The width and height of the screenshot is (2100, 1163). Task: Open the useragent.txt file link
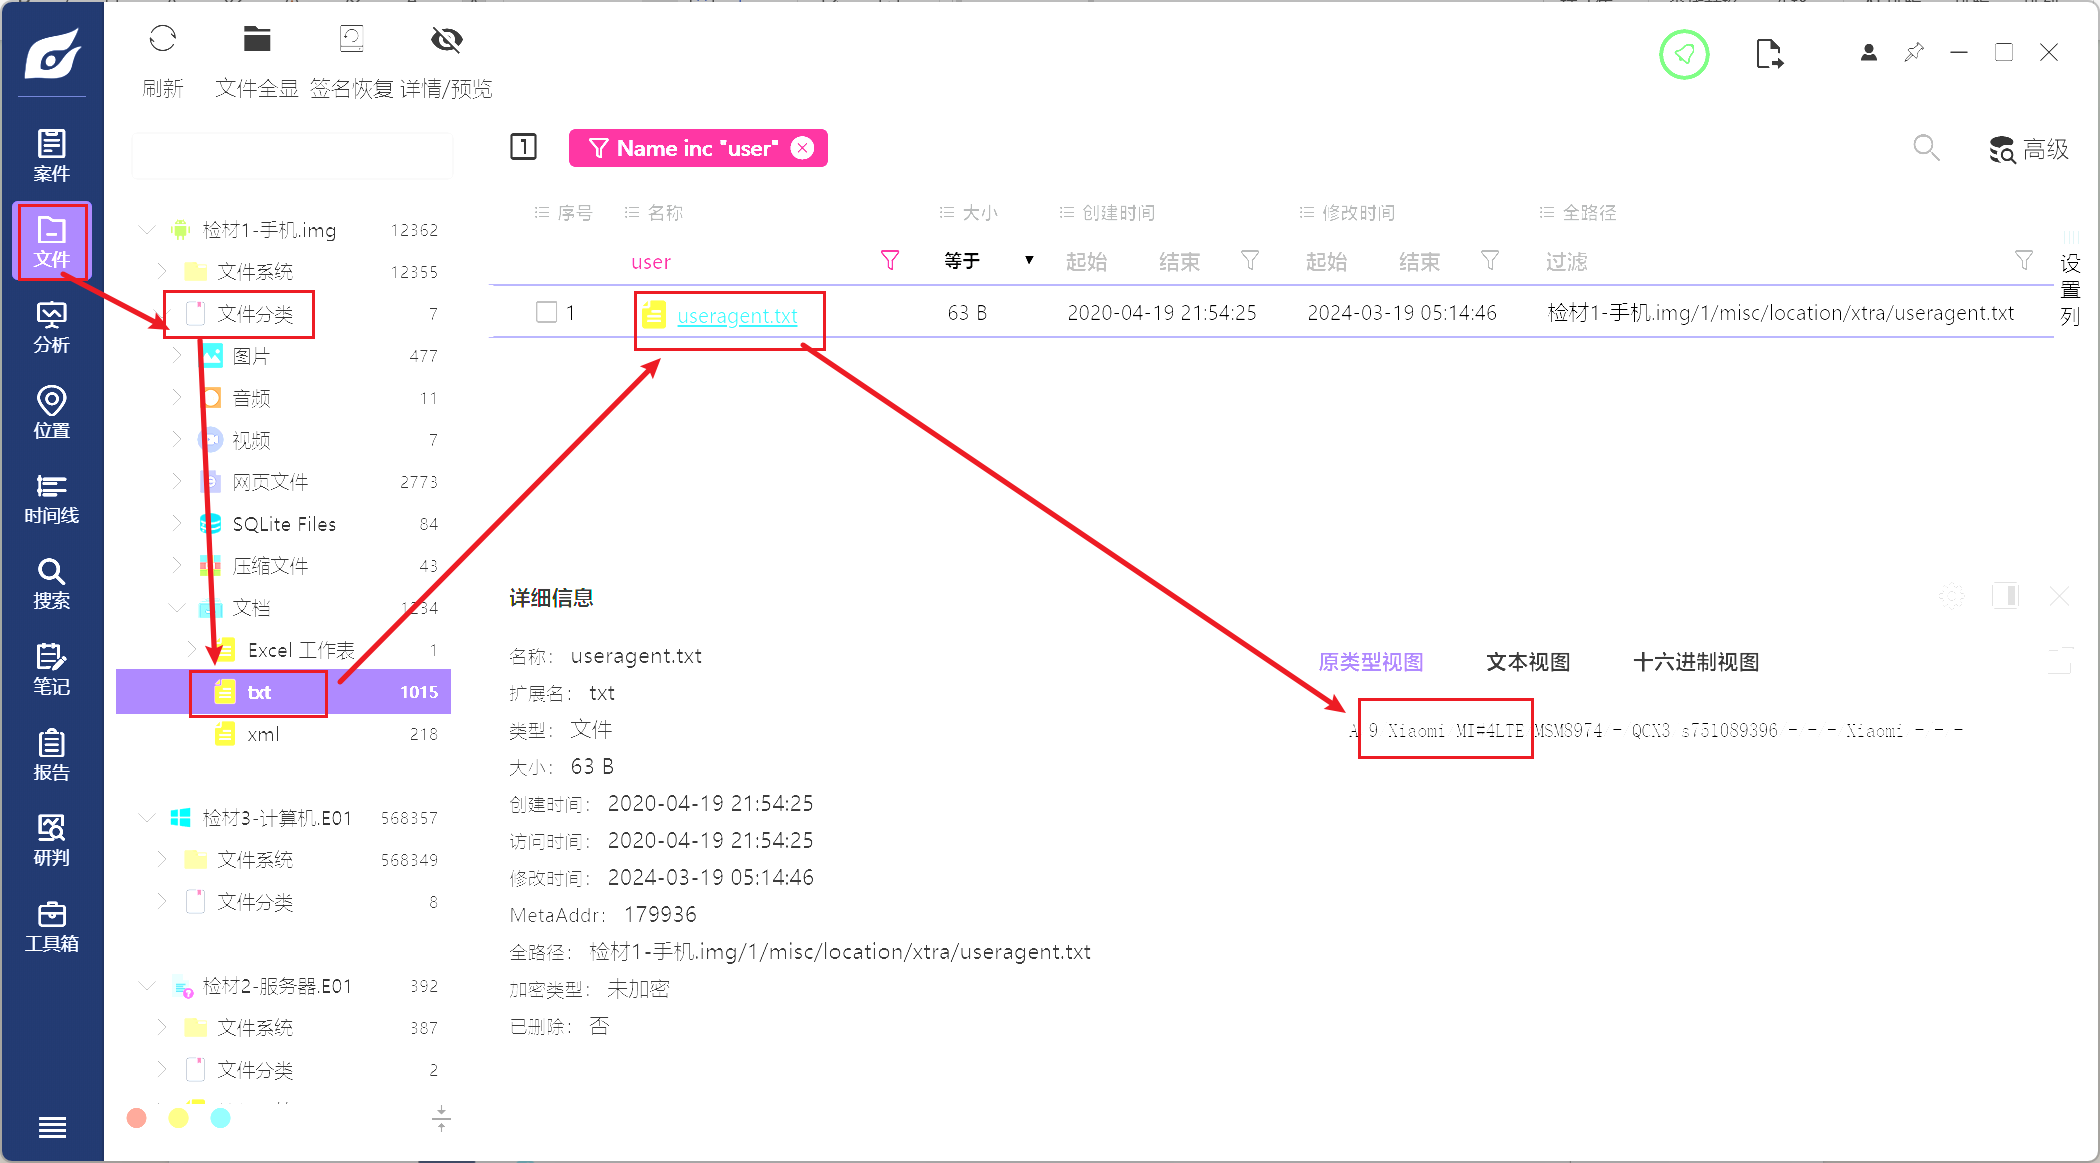pos(737,316)
